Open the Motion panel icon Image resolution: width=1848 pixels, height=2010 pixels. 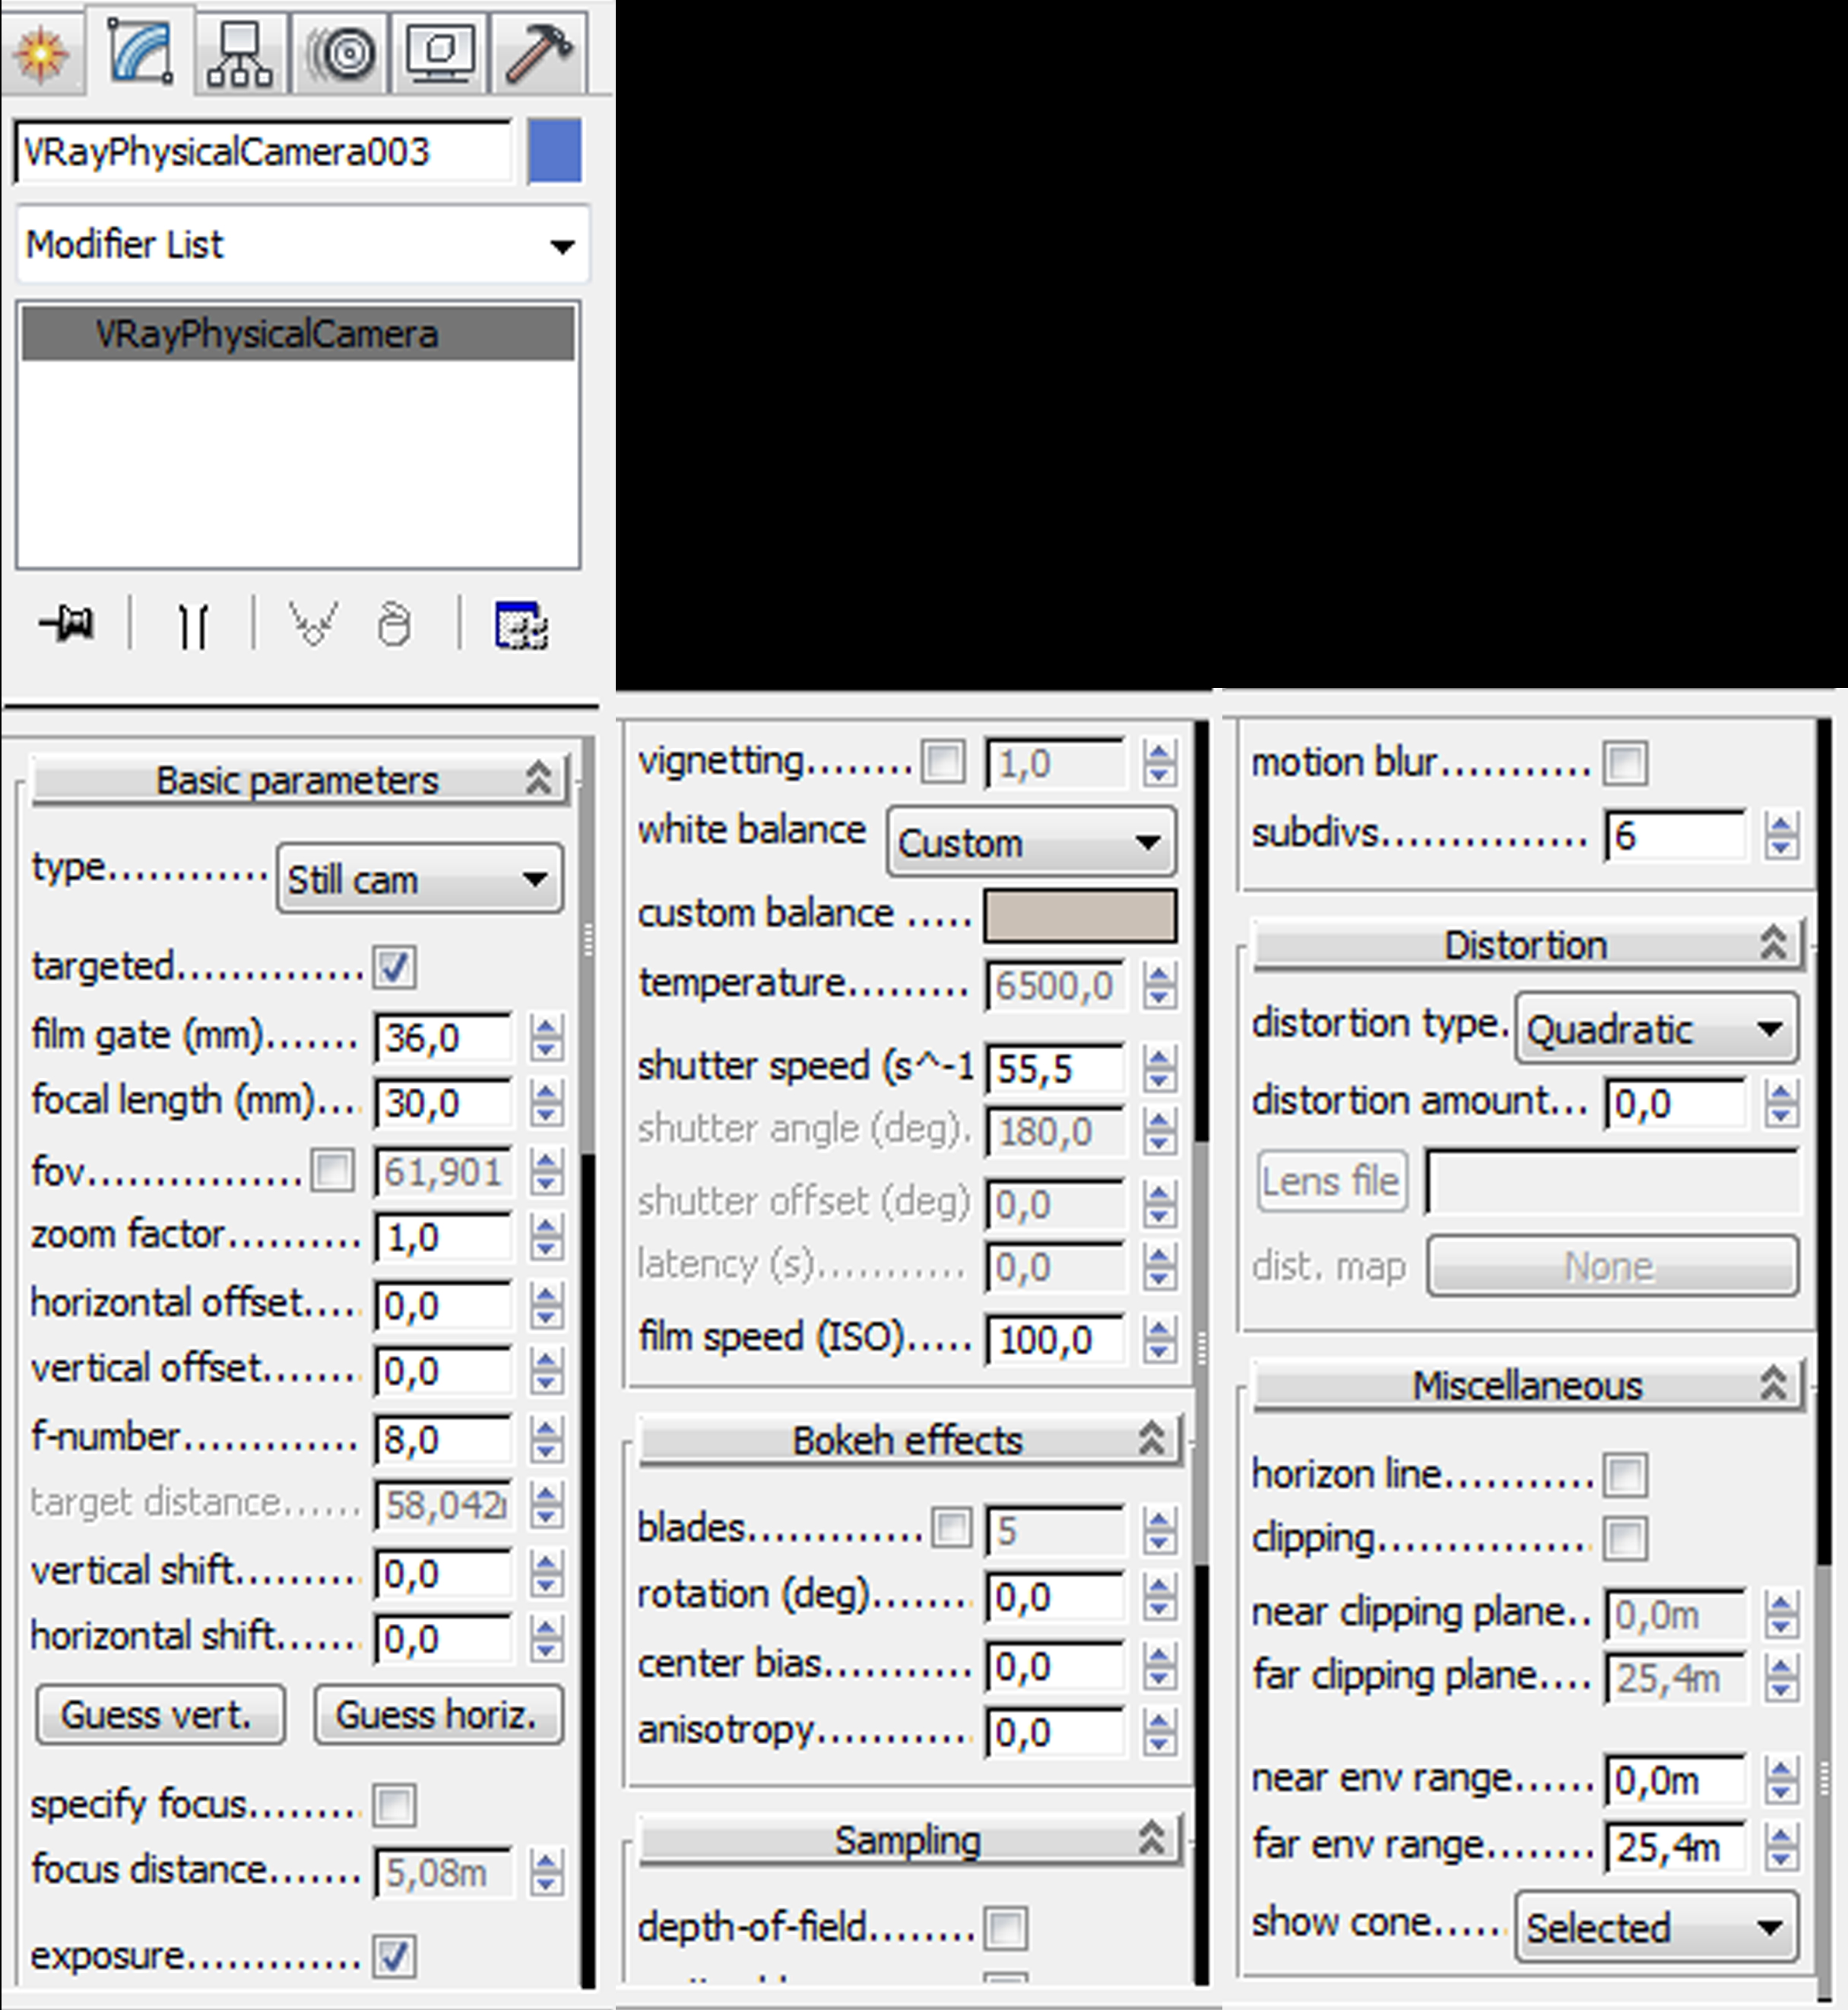(341, 52)
